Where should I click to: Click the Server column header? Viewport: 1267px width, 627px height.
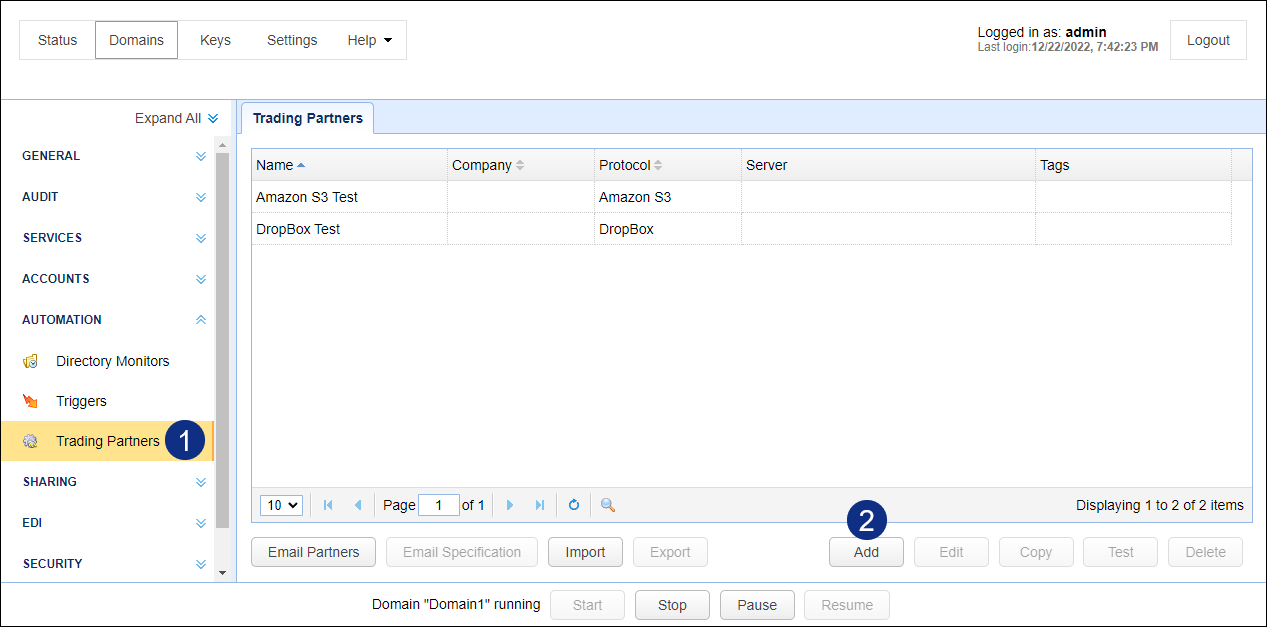click(x=888, y=165)
